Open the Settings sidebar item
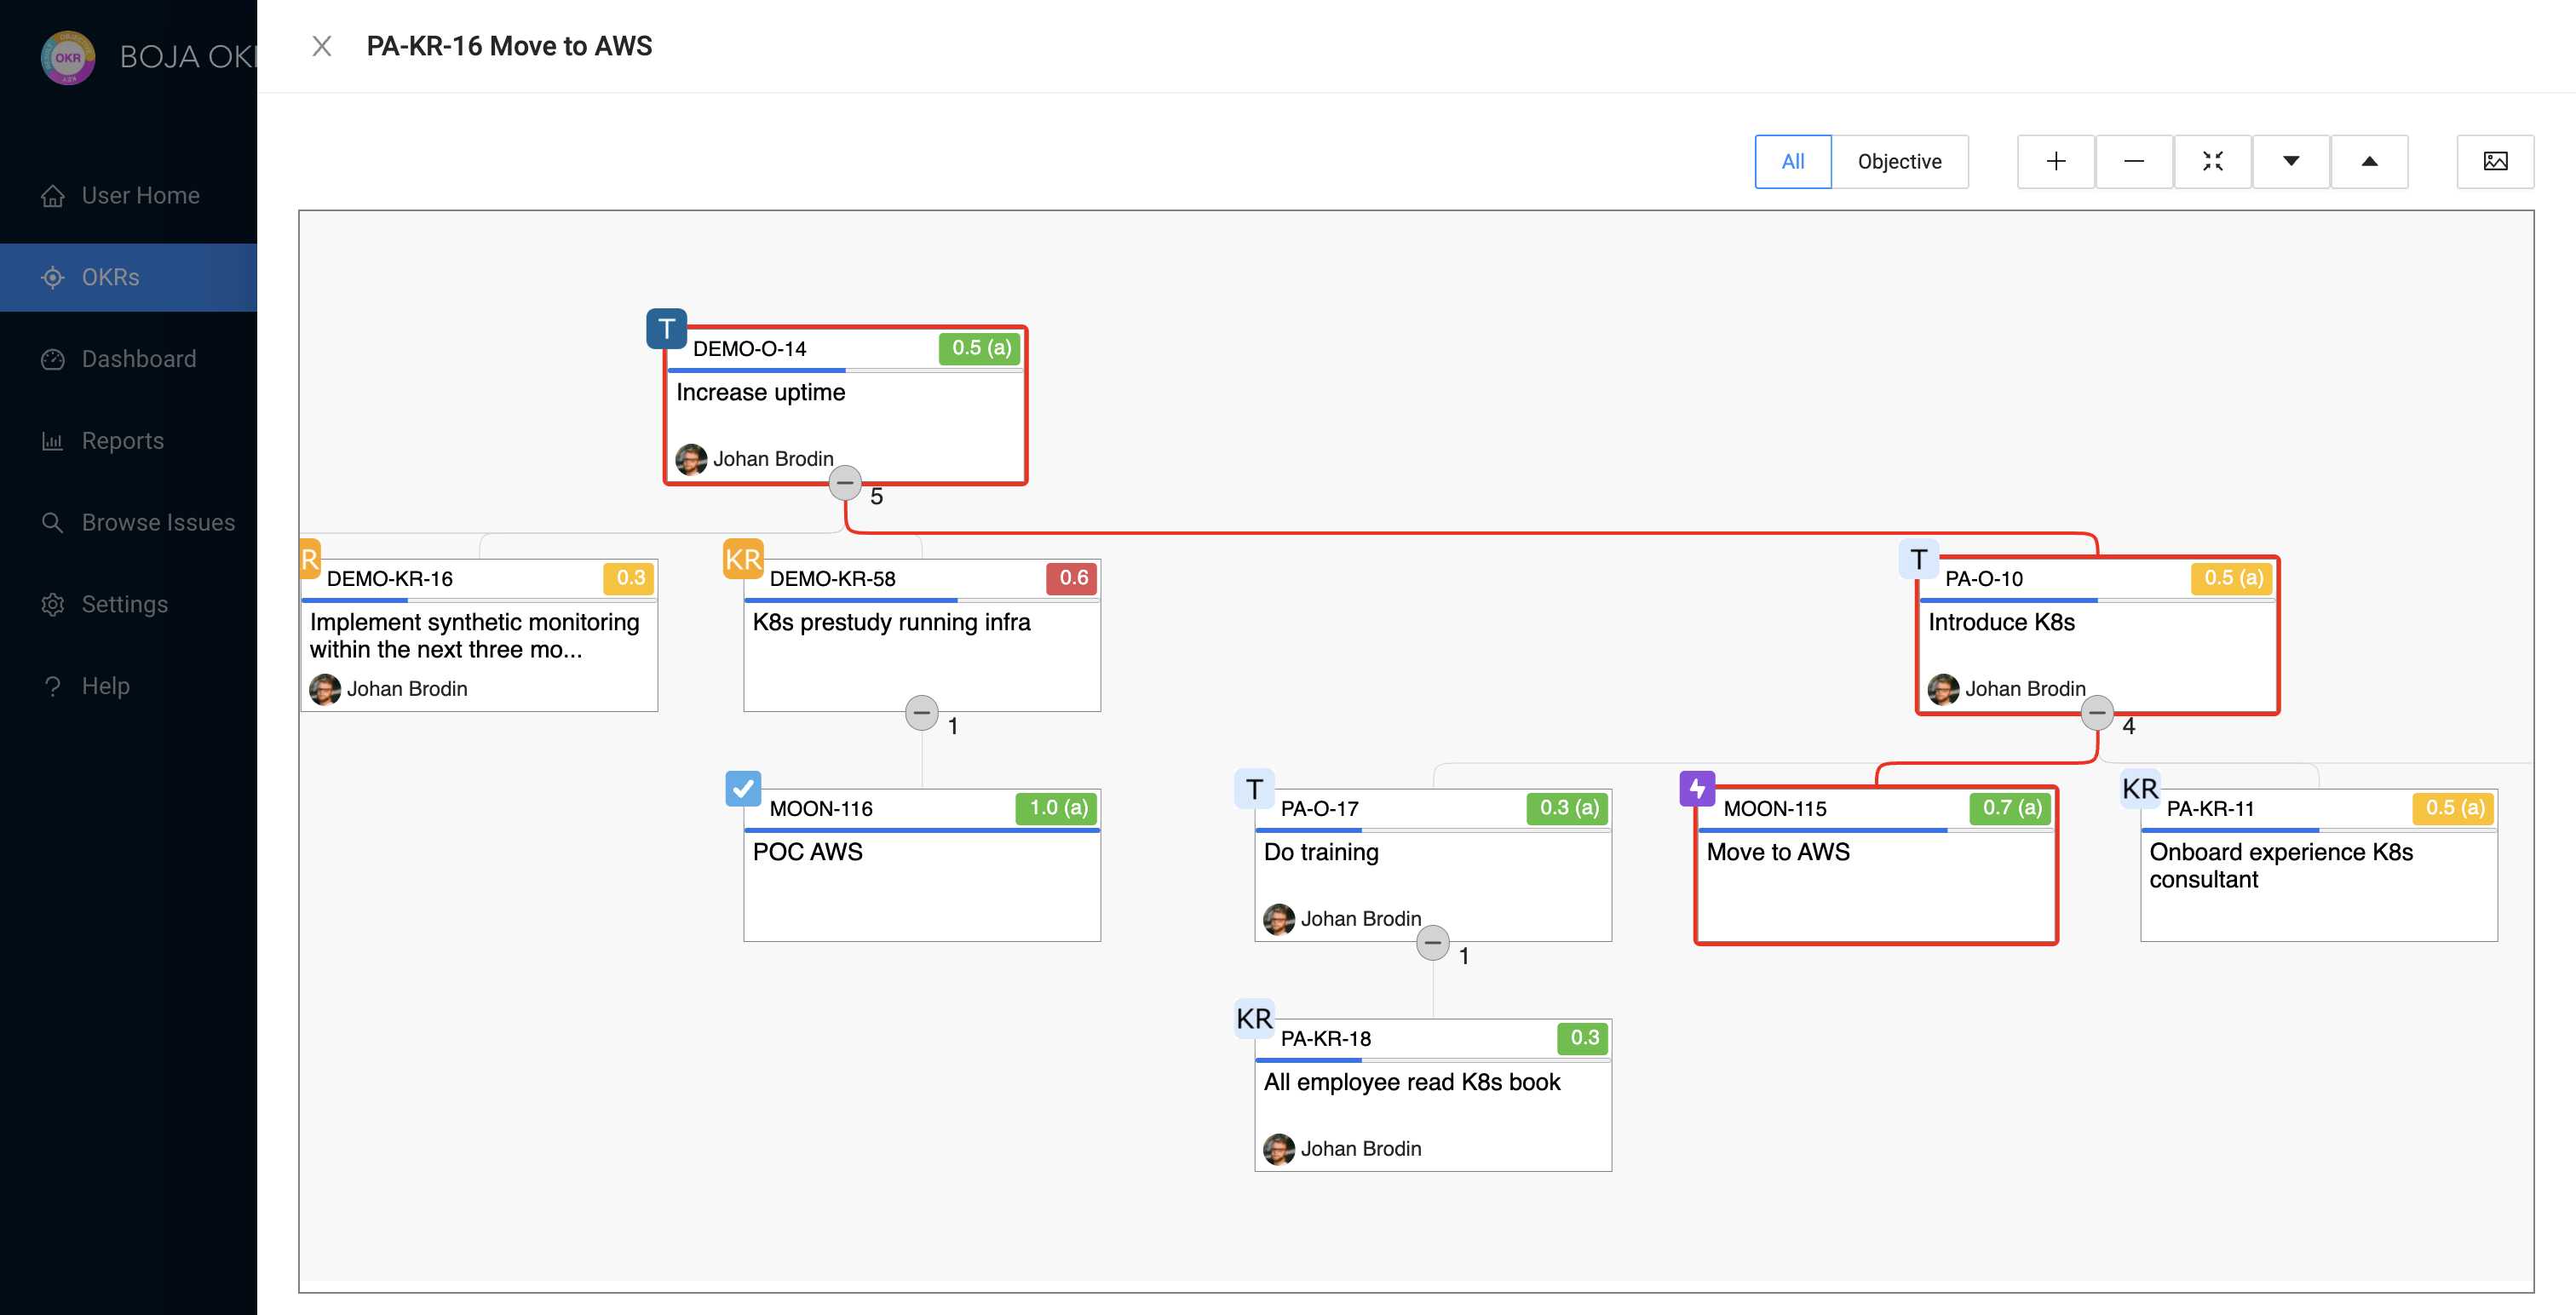 (x=124, y=604)
